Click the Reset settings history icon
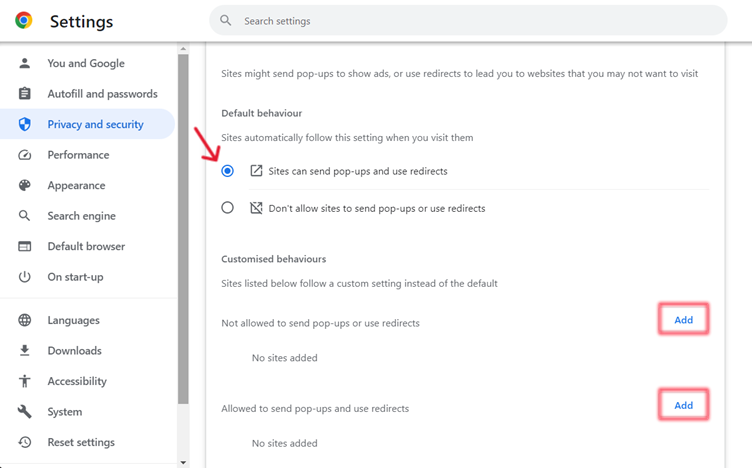 [x=24, y=442]
